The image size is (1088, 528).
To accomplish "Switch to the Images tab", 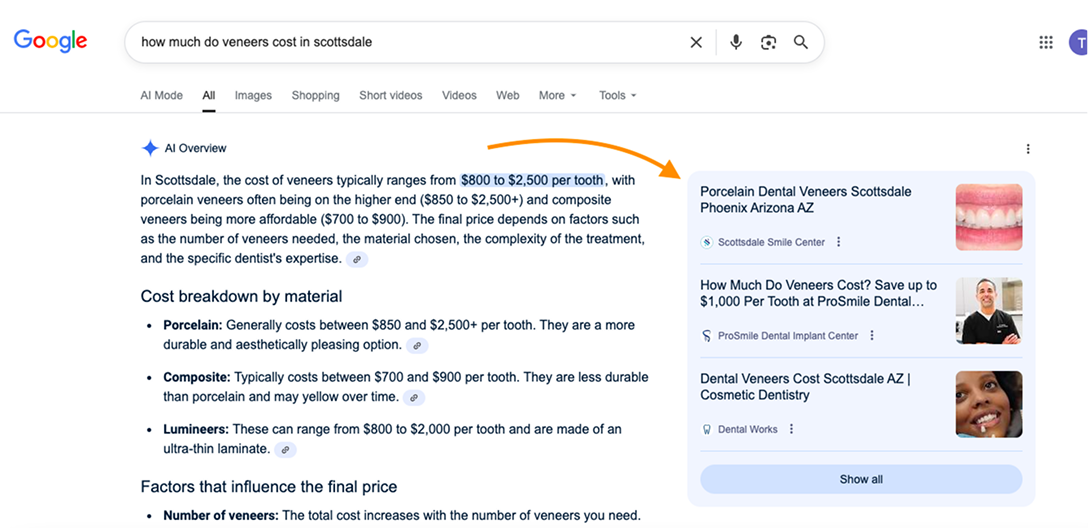I will pos(253,96).
